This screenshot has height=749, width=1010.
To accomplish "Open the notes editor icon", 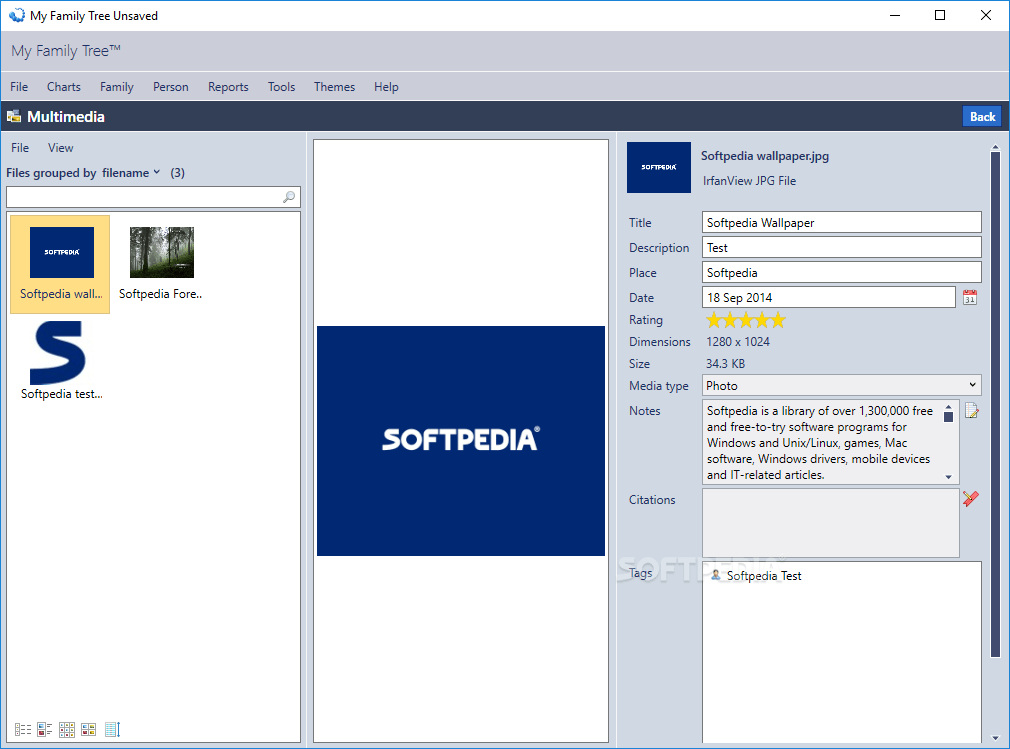I will (x=971, y=410).
